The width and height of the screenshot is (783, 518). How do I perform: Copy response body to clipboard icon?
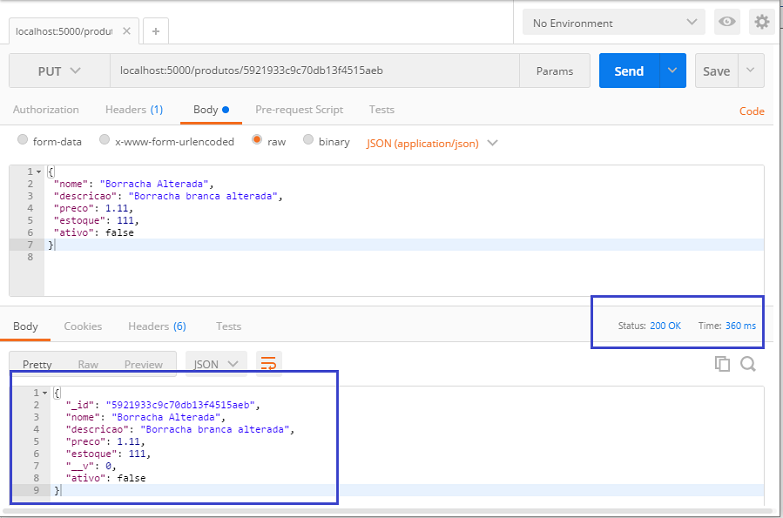(x=722, y=364)
